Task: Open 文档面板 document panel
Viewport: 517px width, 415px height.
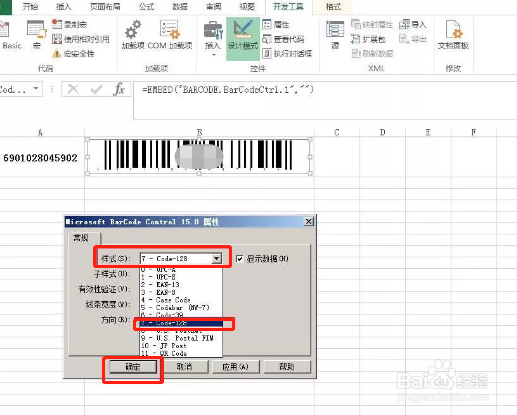Action: coord(453,35)
